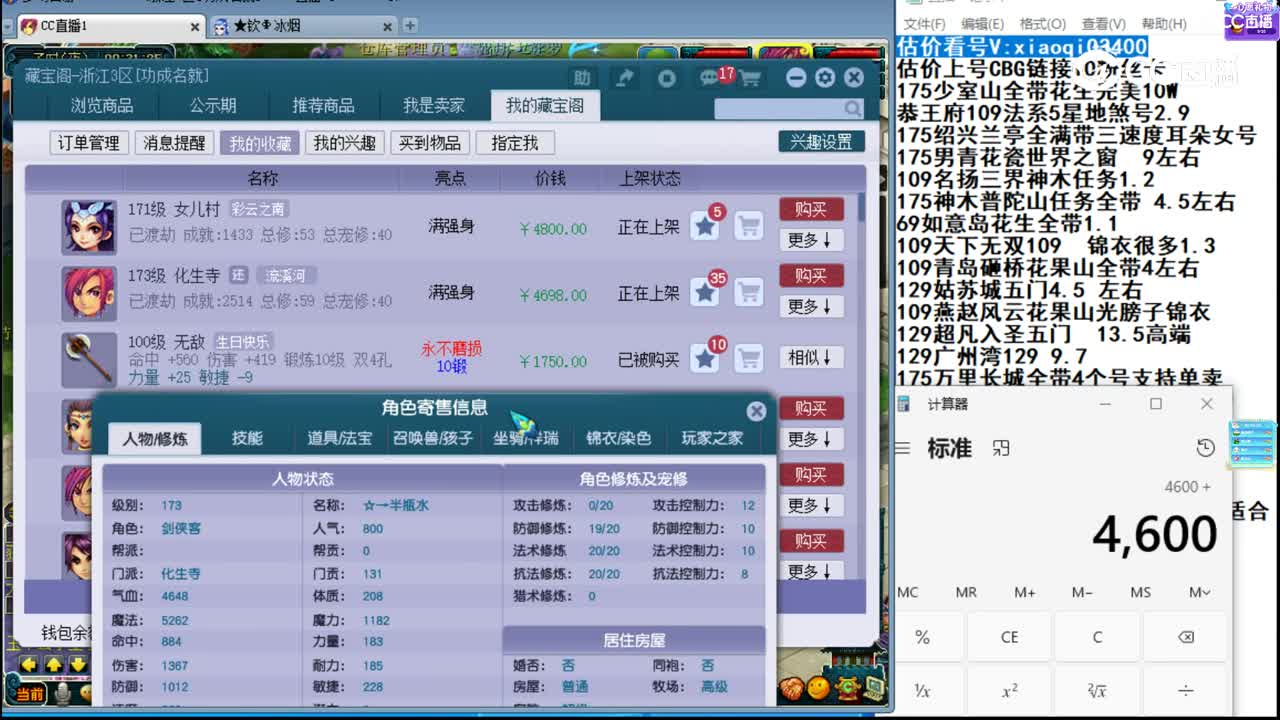Open the gear settings icon of 藏宝阁 window
Viewport: 1280px width, 720px height.
point(824,78)
